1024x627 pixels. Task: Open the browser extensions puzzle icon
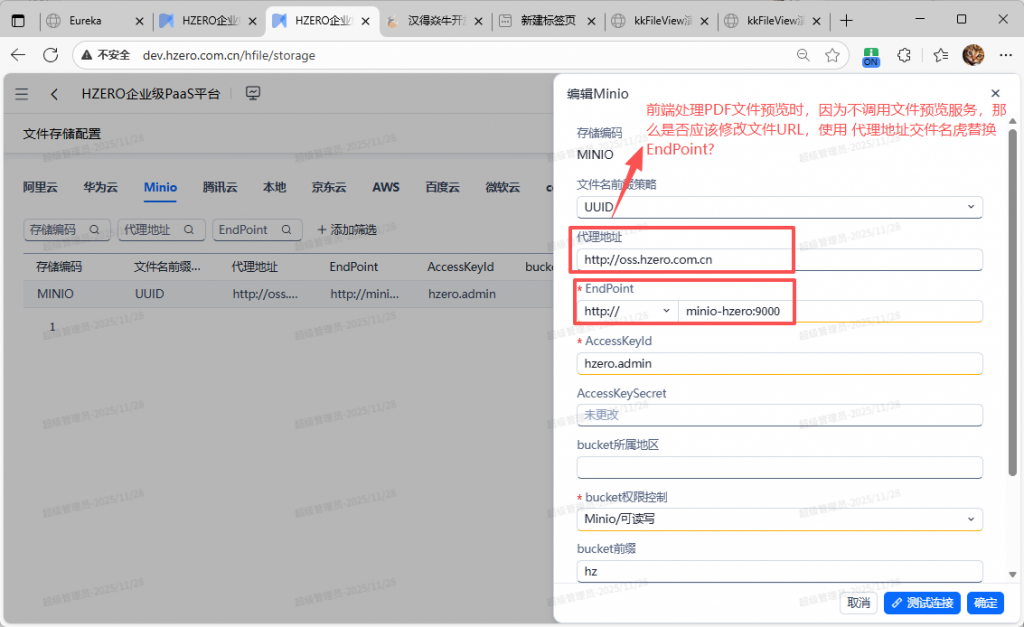[904, 55]
